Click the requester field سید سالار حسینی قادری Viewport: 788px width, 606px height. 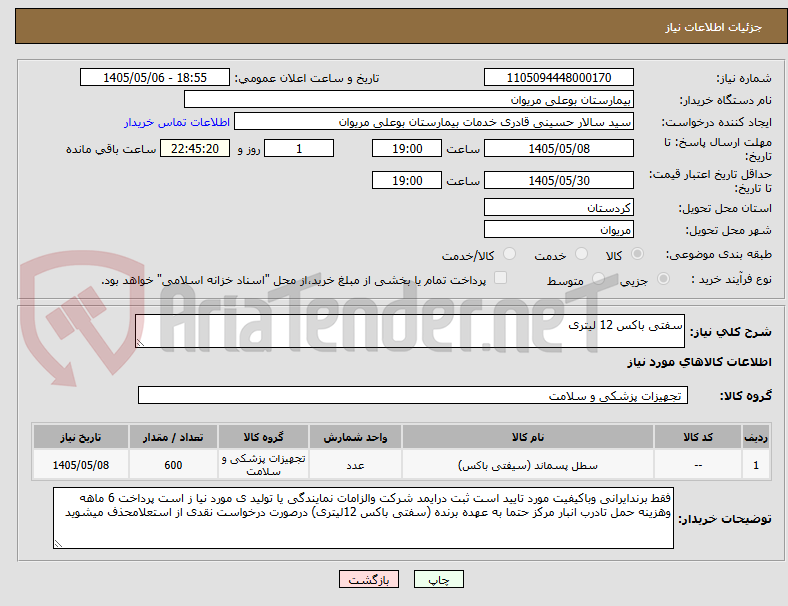pos(434,122)
